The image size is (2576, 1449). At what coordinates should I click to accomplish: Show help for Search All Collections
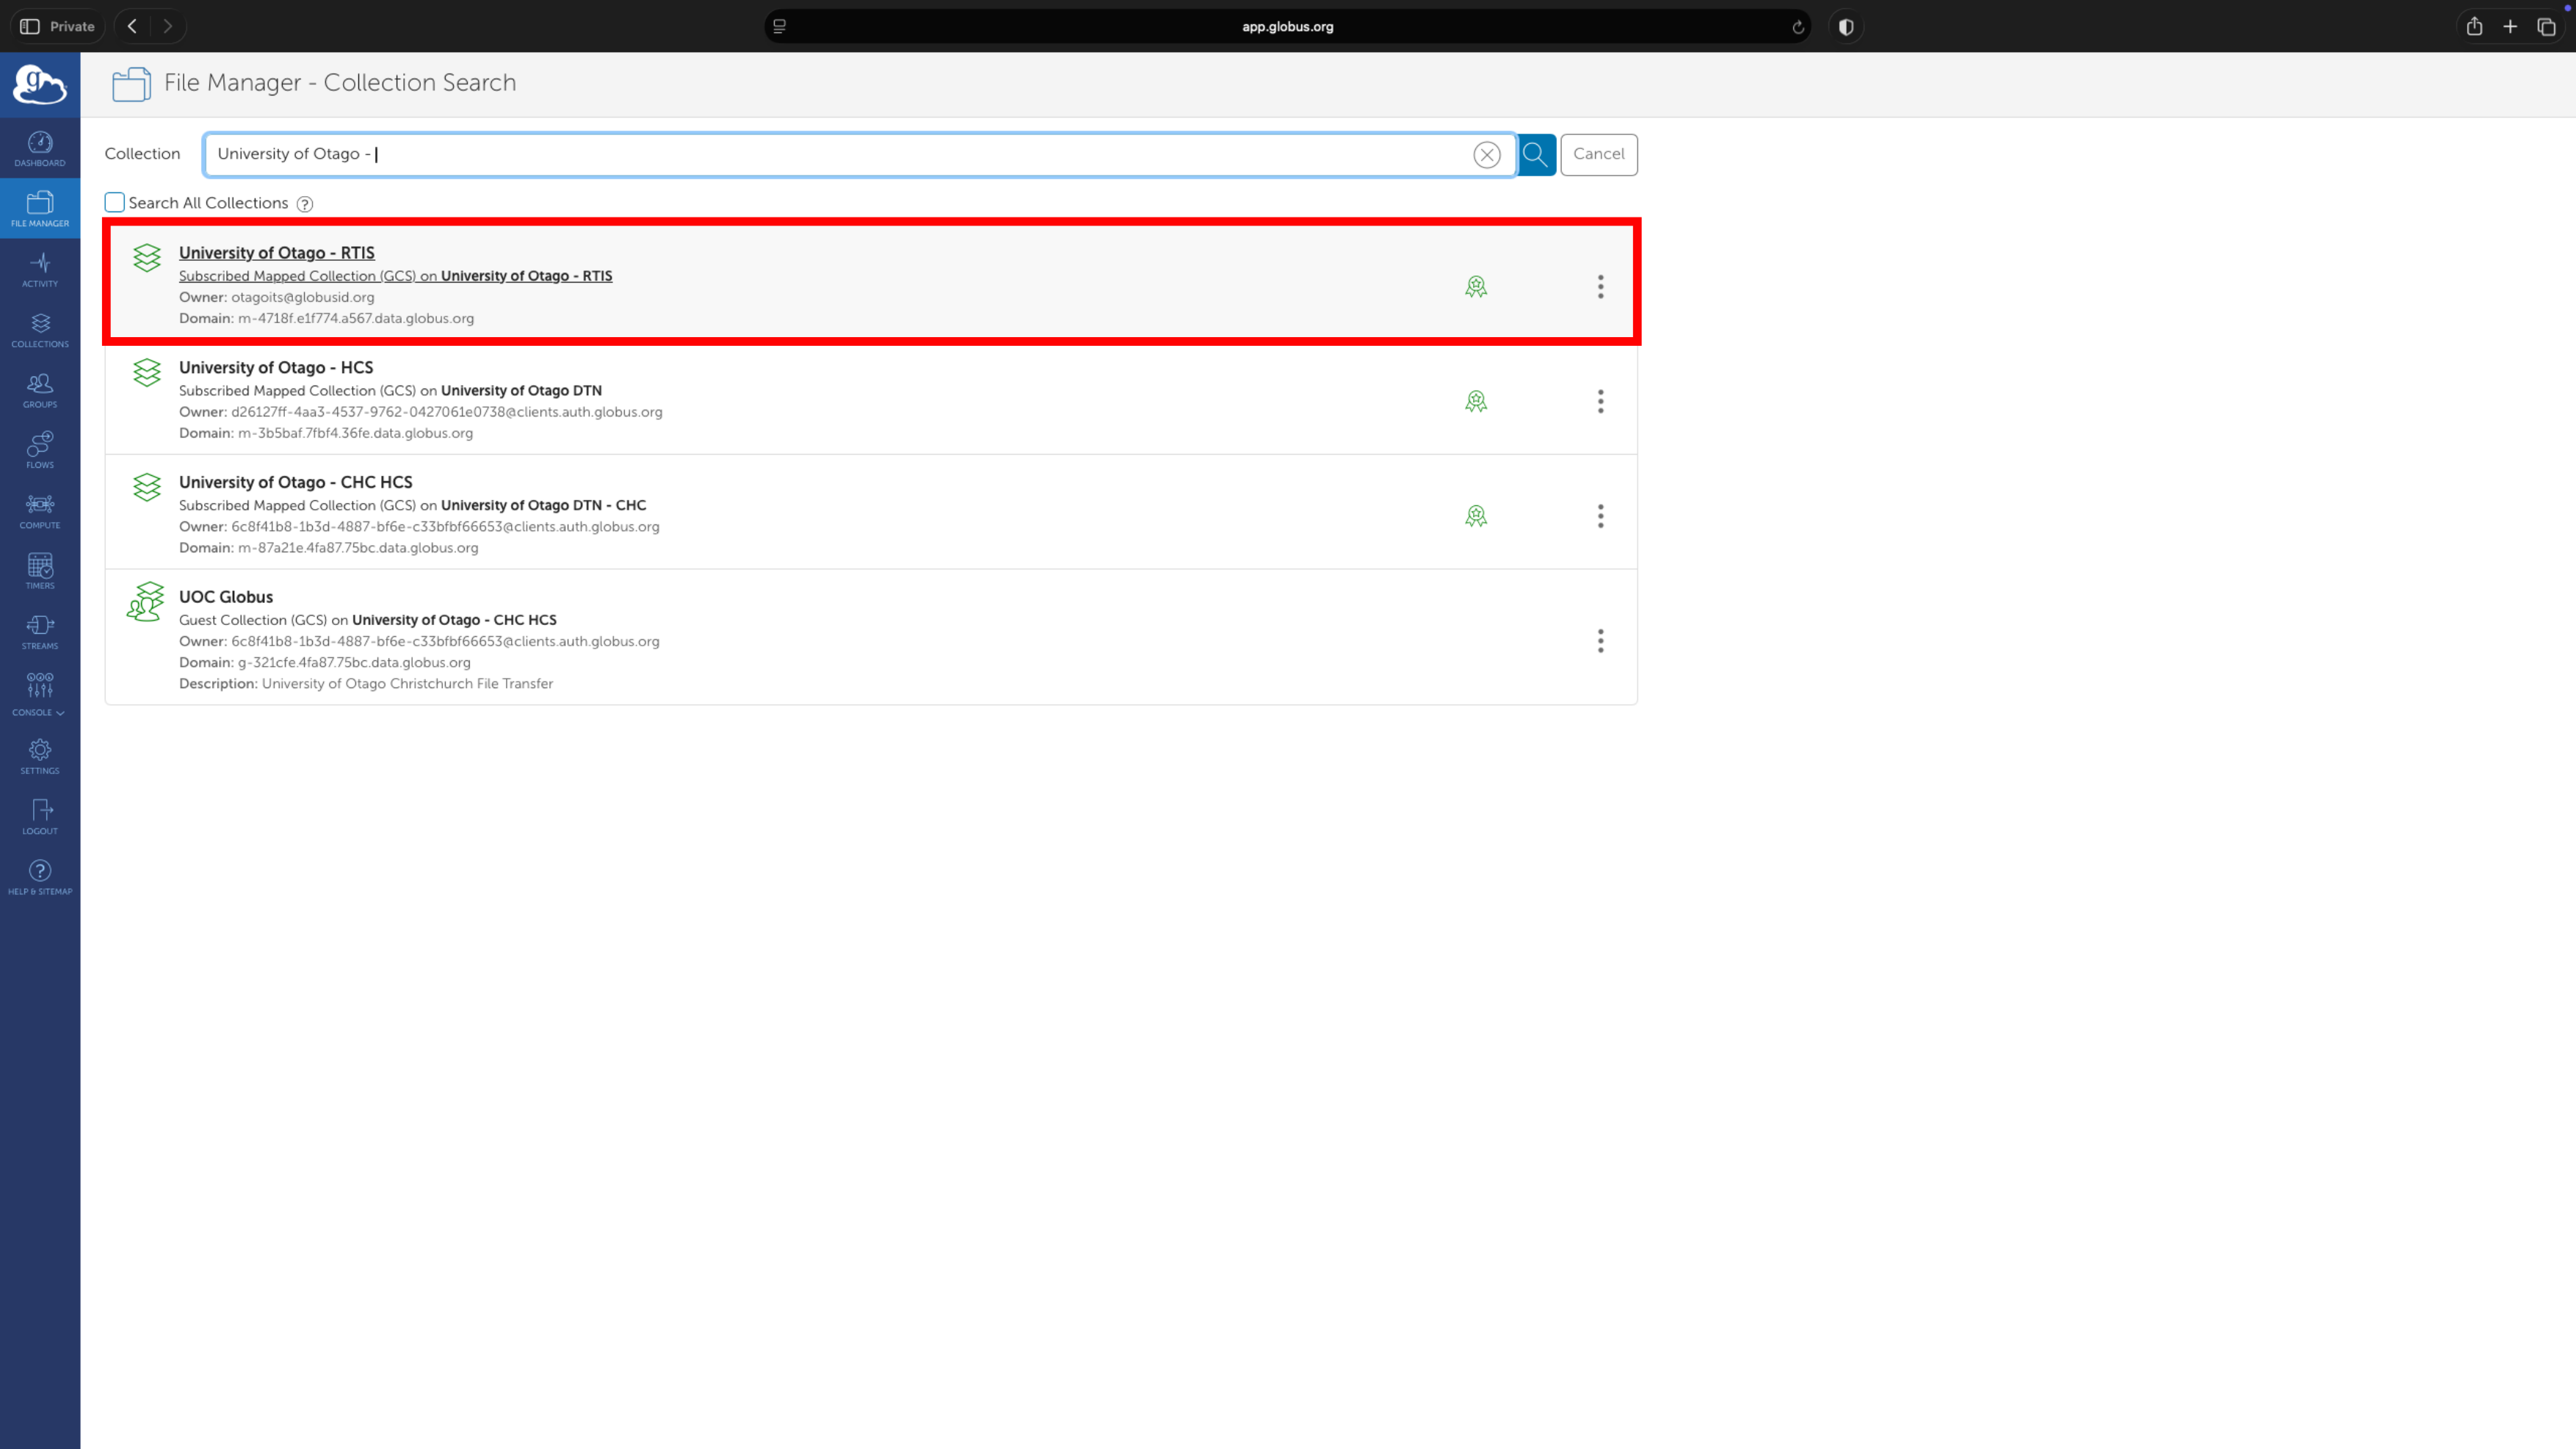[x=305, y=204]
